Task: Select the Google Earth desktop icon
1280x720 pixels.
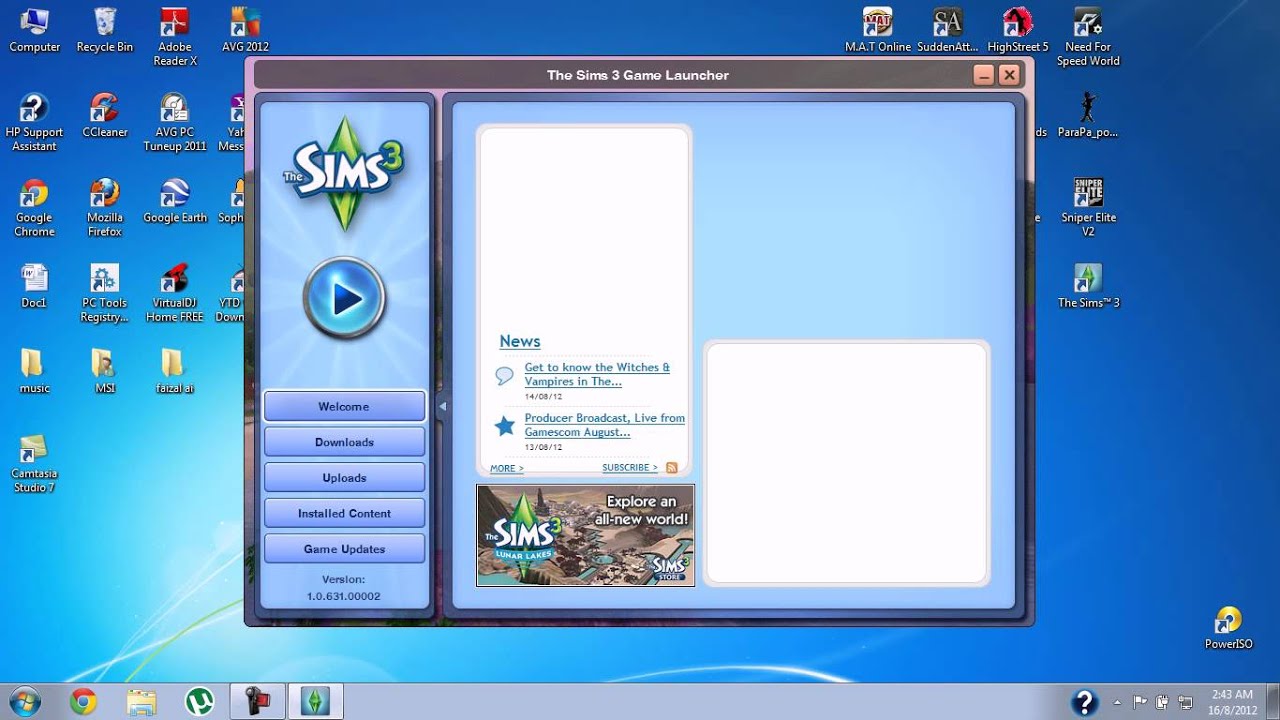Action: point(175,201)
